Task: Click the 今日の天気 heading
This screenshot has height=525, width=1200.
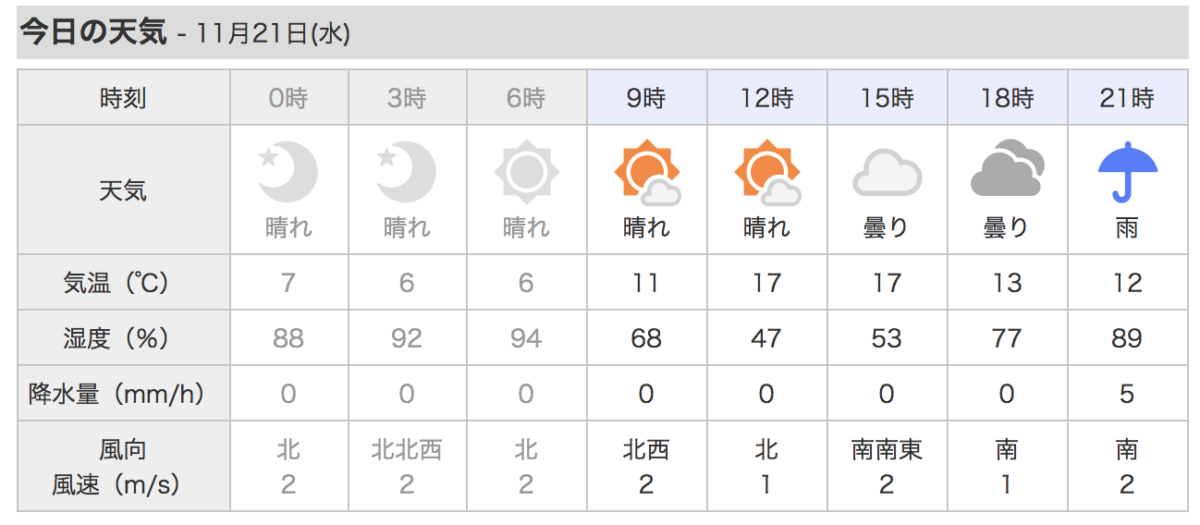Action: click(93, 32)
